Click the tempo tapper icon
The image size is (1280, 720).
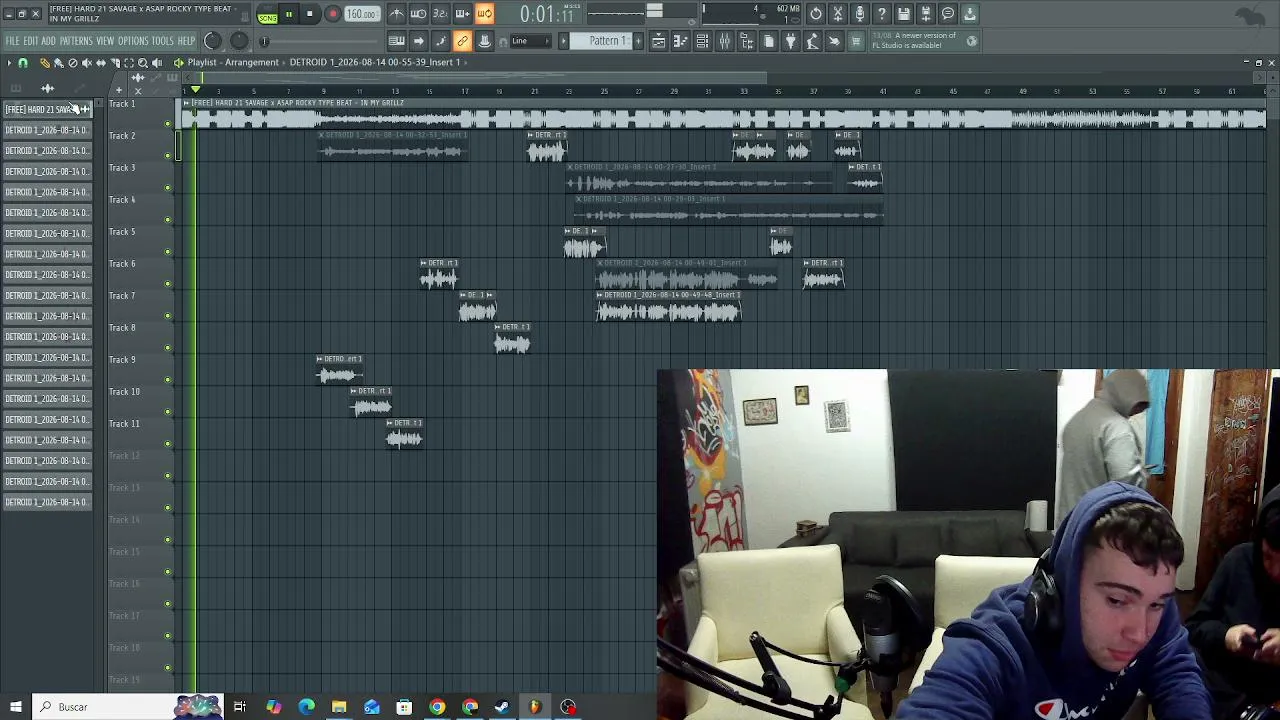pyautogui.click(x=813, y=41)
